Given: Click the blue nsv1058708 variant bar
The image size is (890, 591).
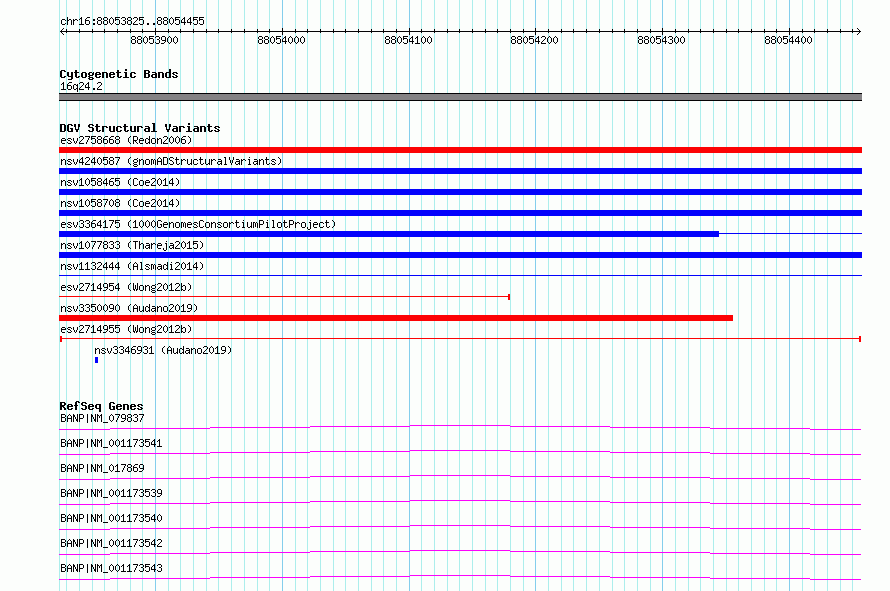Looking at the screenshot, I should click(x=460, y=213).
